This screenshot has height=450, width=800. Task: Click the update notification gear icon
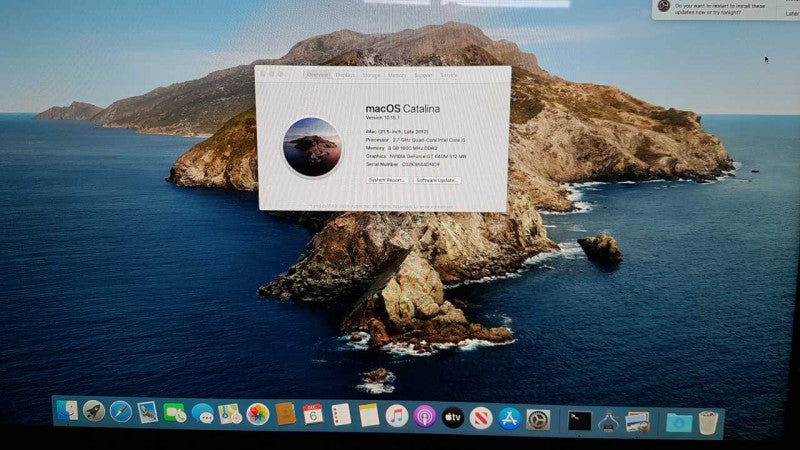click(663, 6)
